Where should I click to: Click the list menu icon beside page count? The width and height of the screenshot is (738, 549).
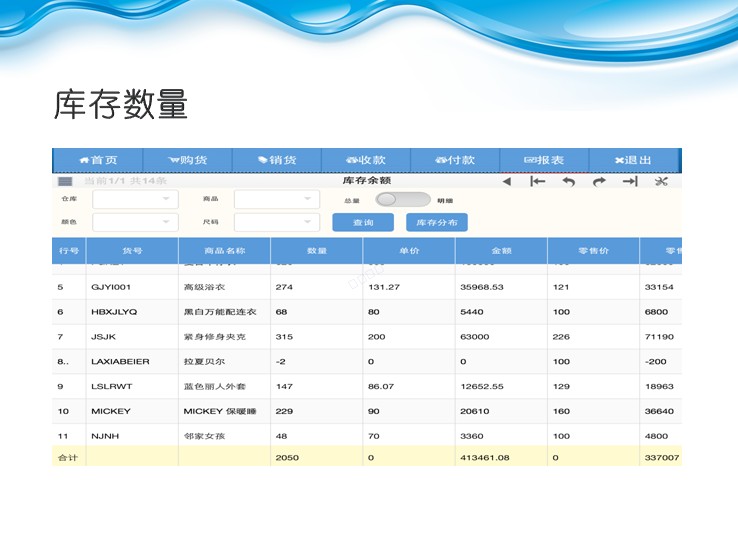click(65, 181)
